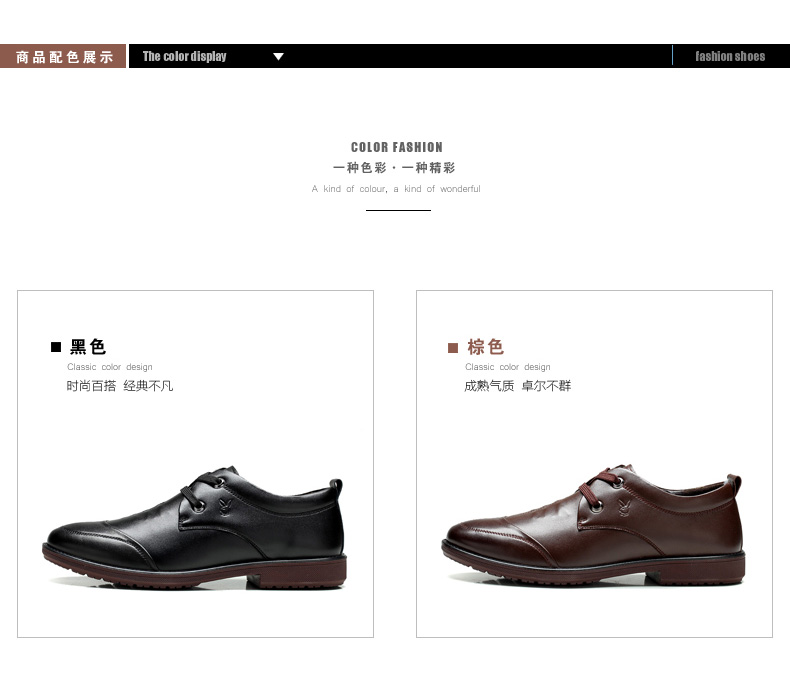
Task: Click 'Classic color design' under 黑色
Action: [x=110, y=367]
